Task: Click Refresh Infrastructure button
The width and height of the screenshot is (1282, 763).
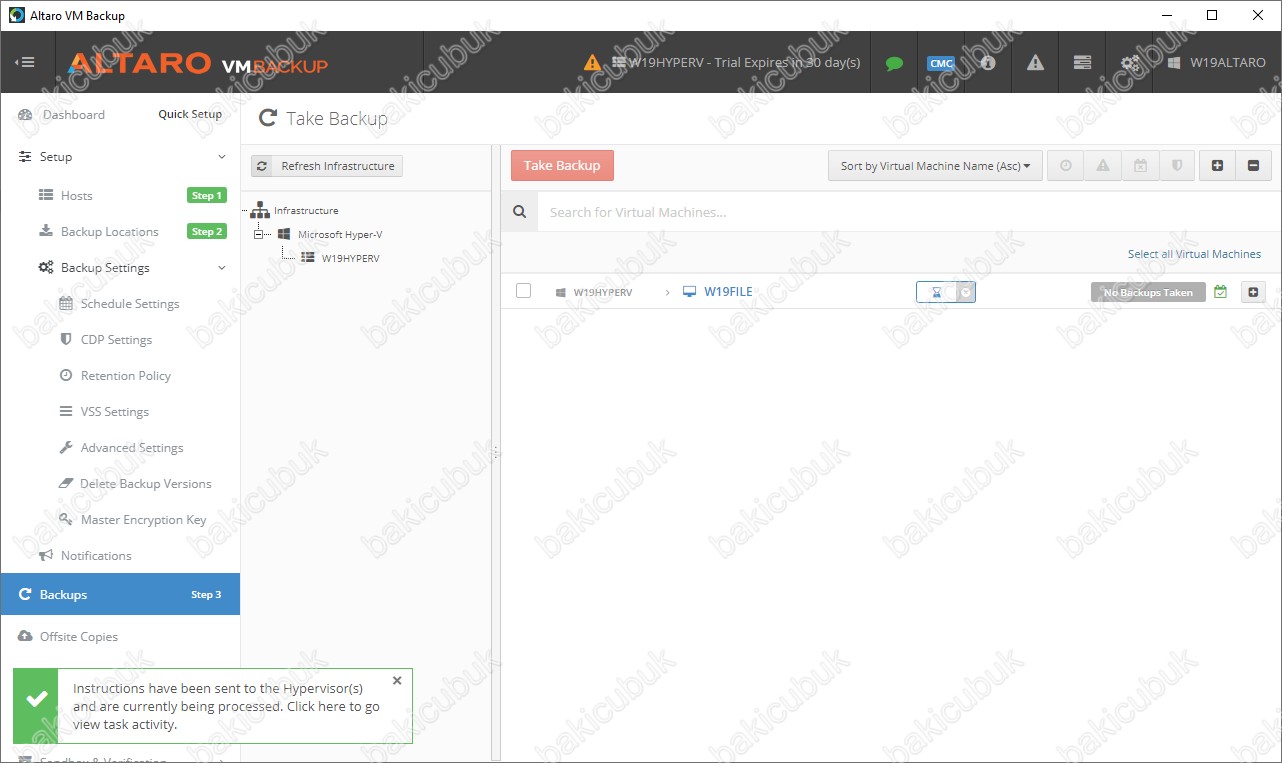Action: [x=327, y=166]
